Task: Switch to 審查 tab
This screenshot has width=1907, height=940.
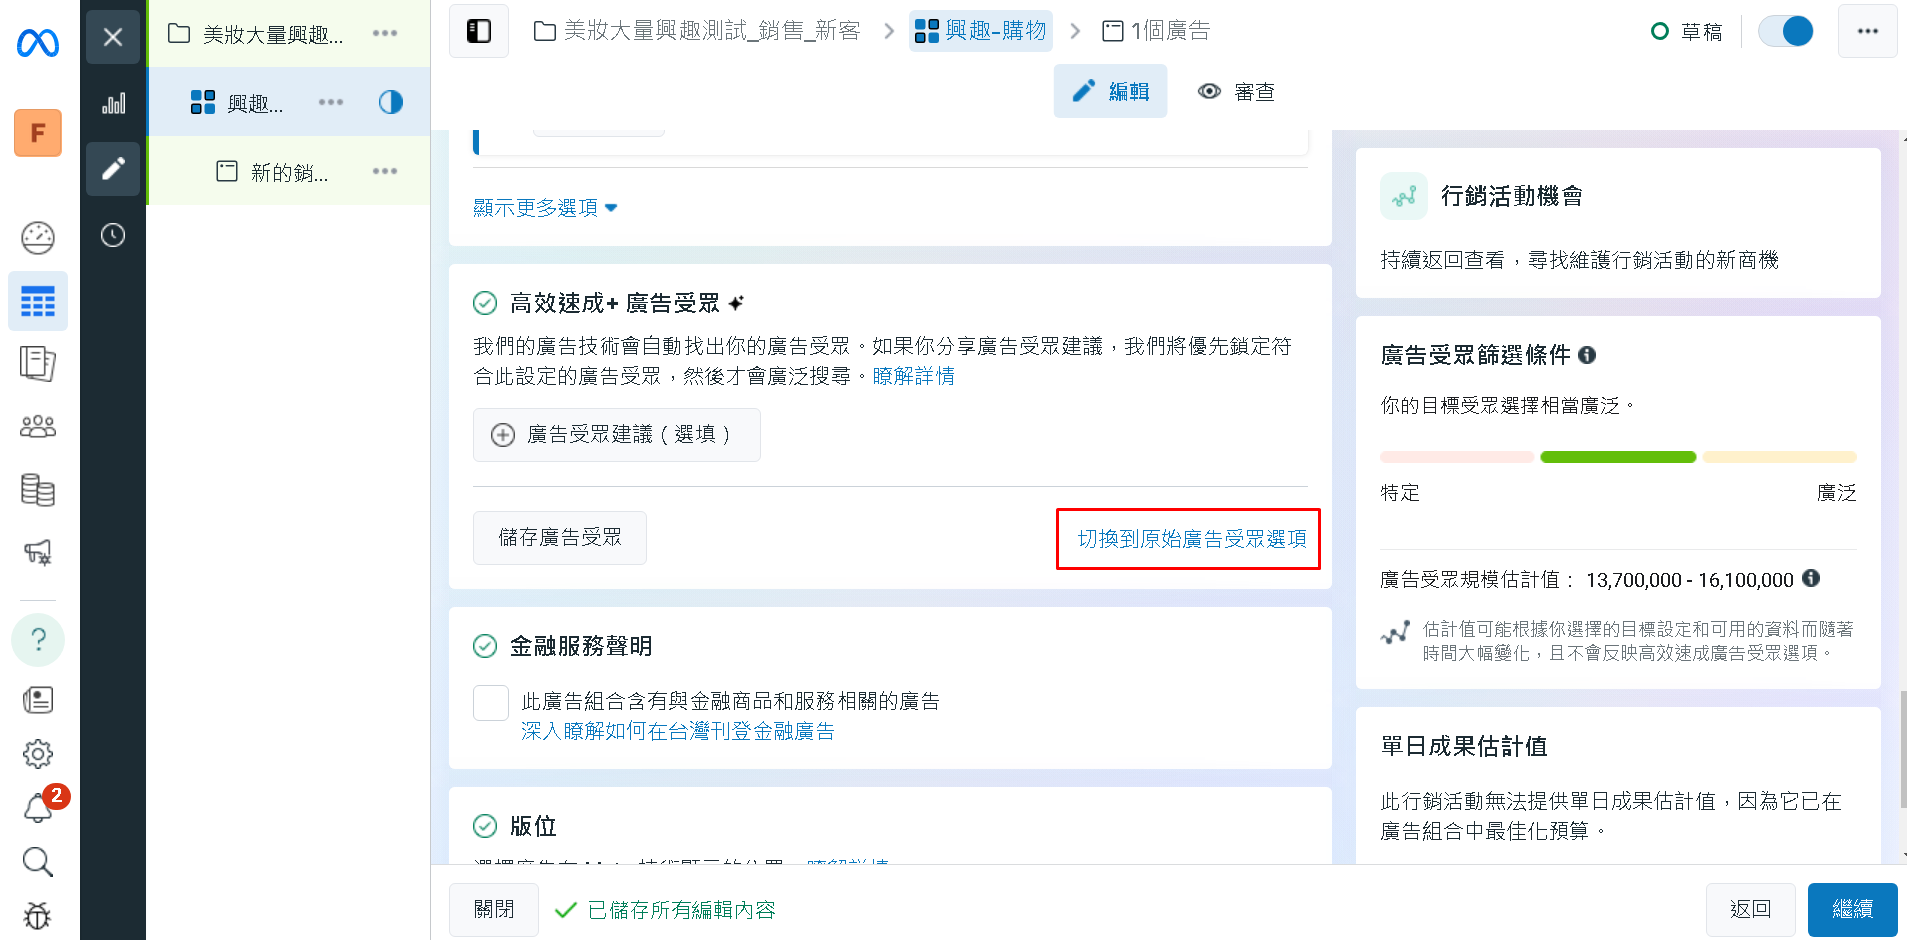Action: click(1236, 92)
